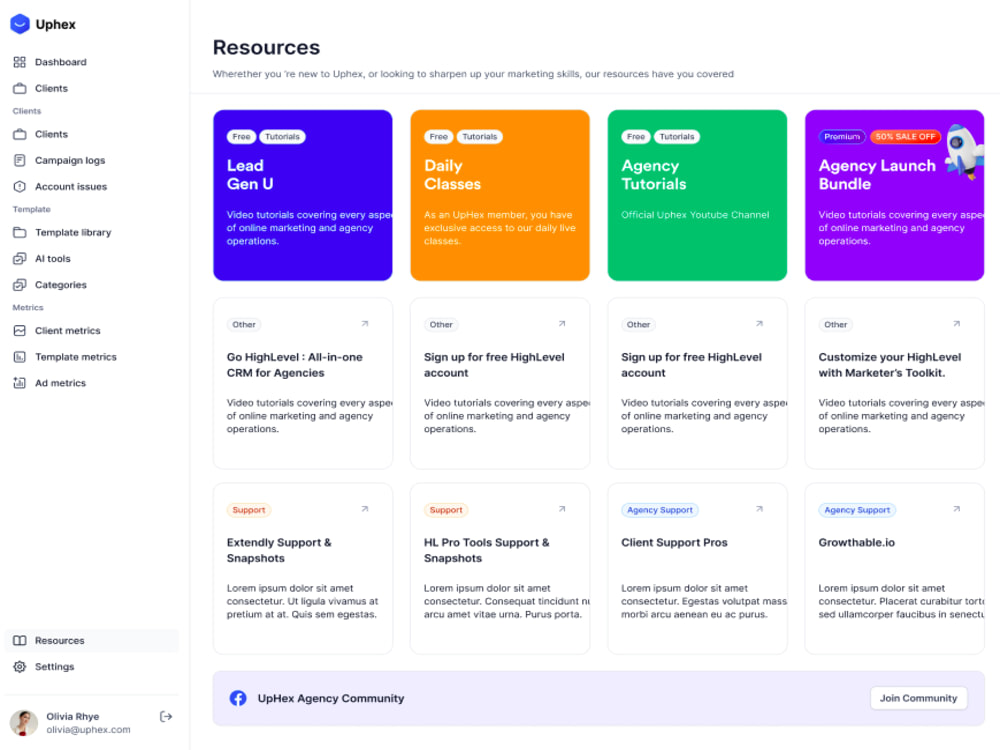The height and width of the screenshot is (750, 1000).
Task: Open the Daily Classes card
Action: click(x=500, y=195)
